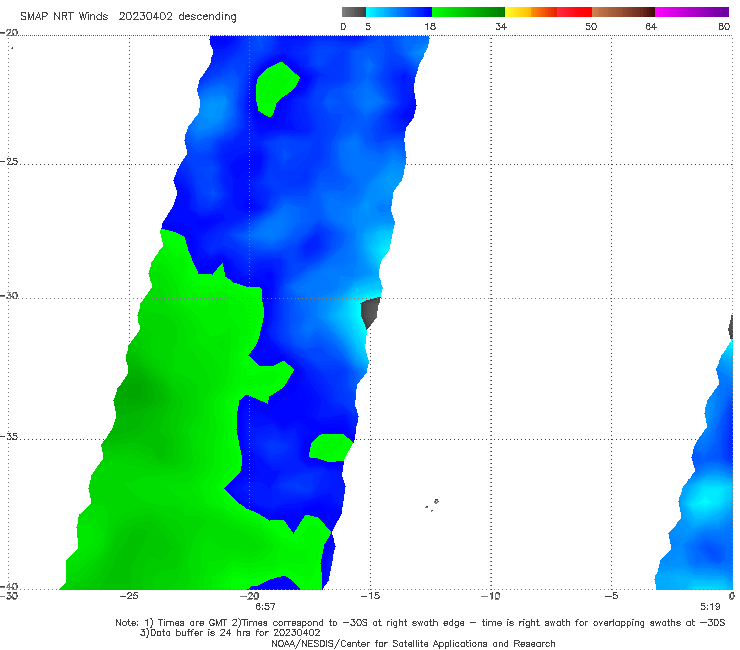The width and height of the screenshot is (740, 650).
Task: Click the swath time '5:19'
Action: point(710,607)
